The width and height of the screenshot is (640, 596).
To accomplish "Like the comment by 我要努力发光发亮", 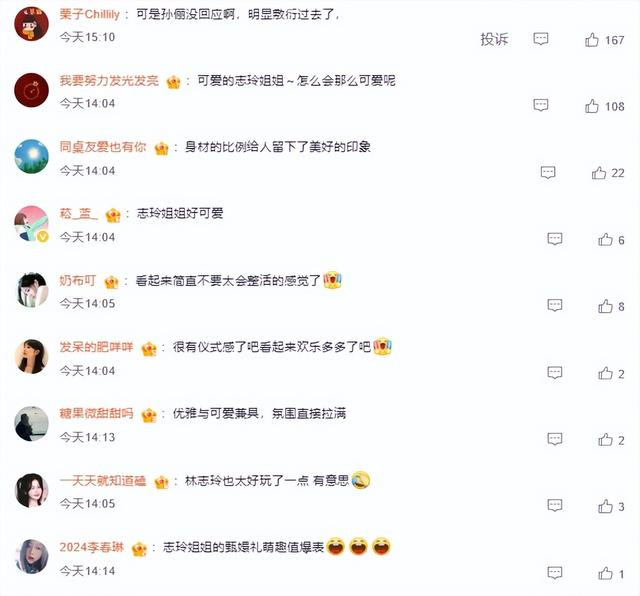I will click(x=591, y=106).
